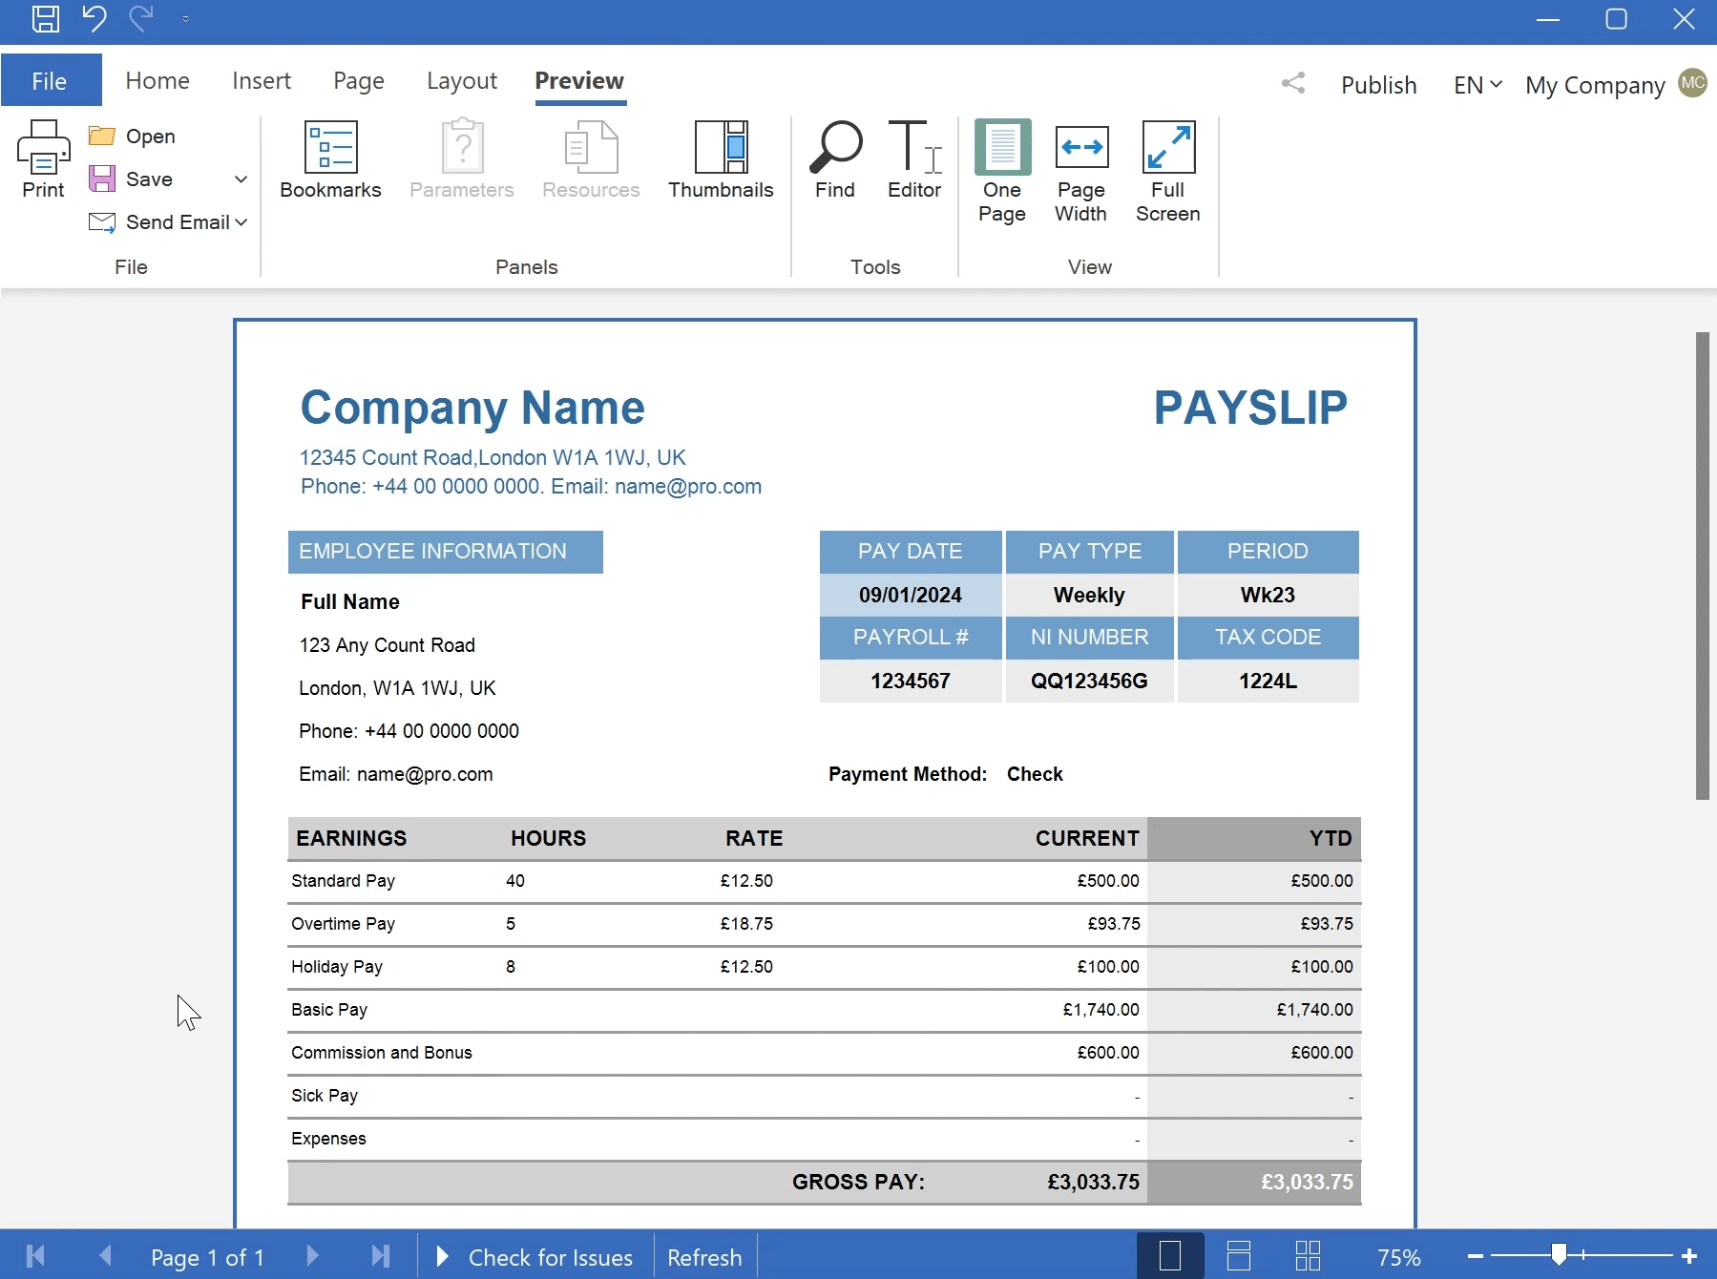Refresh the report preview
1717x1279 pixels.
pos(705,1257)
